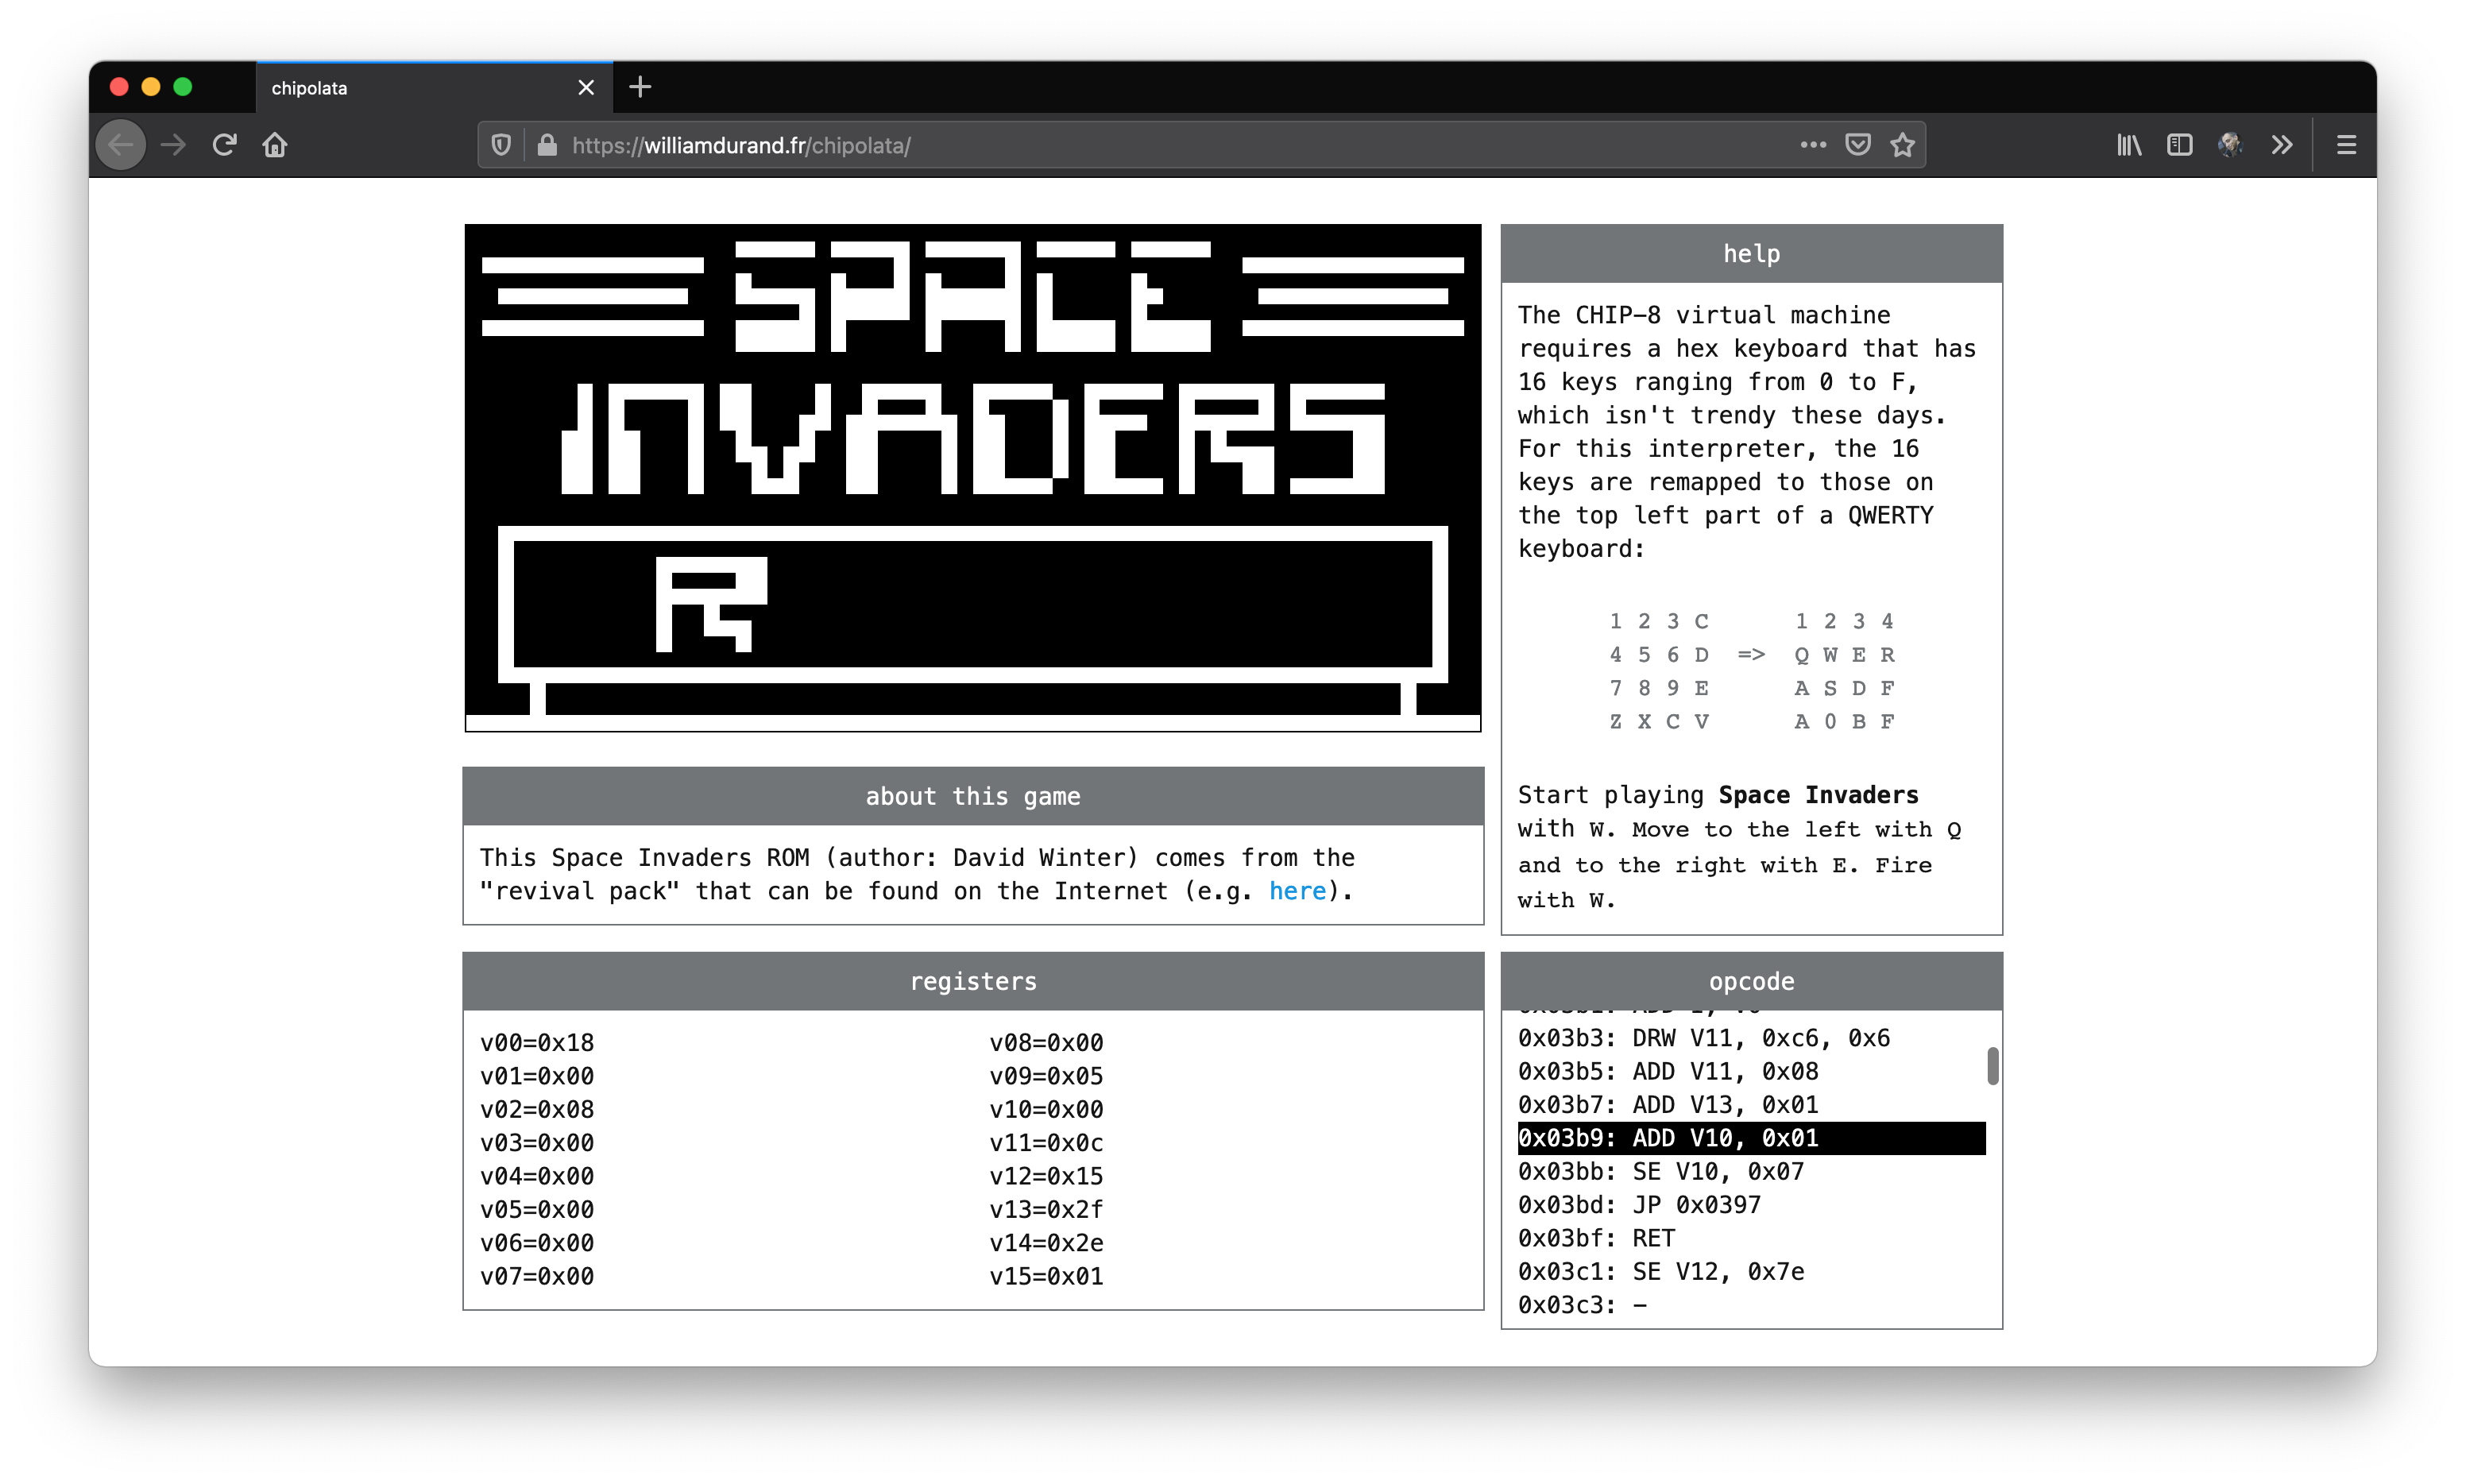This screenshot has height=1484, width=2466.
Task: Expand more toolbar tools chevron
Action: coord(2281,145)
